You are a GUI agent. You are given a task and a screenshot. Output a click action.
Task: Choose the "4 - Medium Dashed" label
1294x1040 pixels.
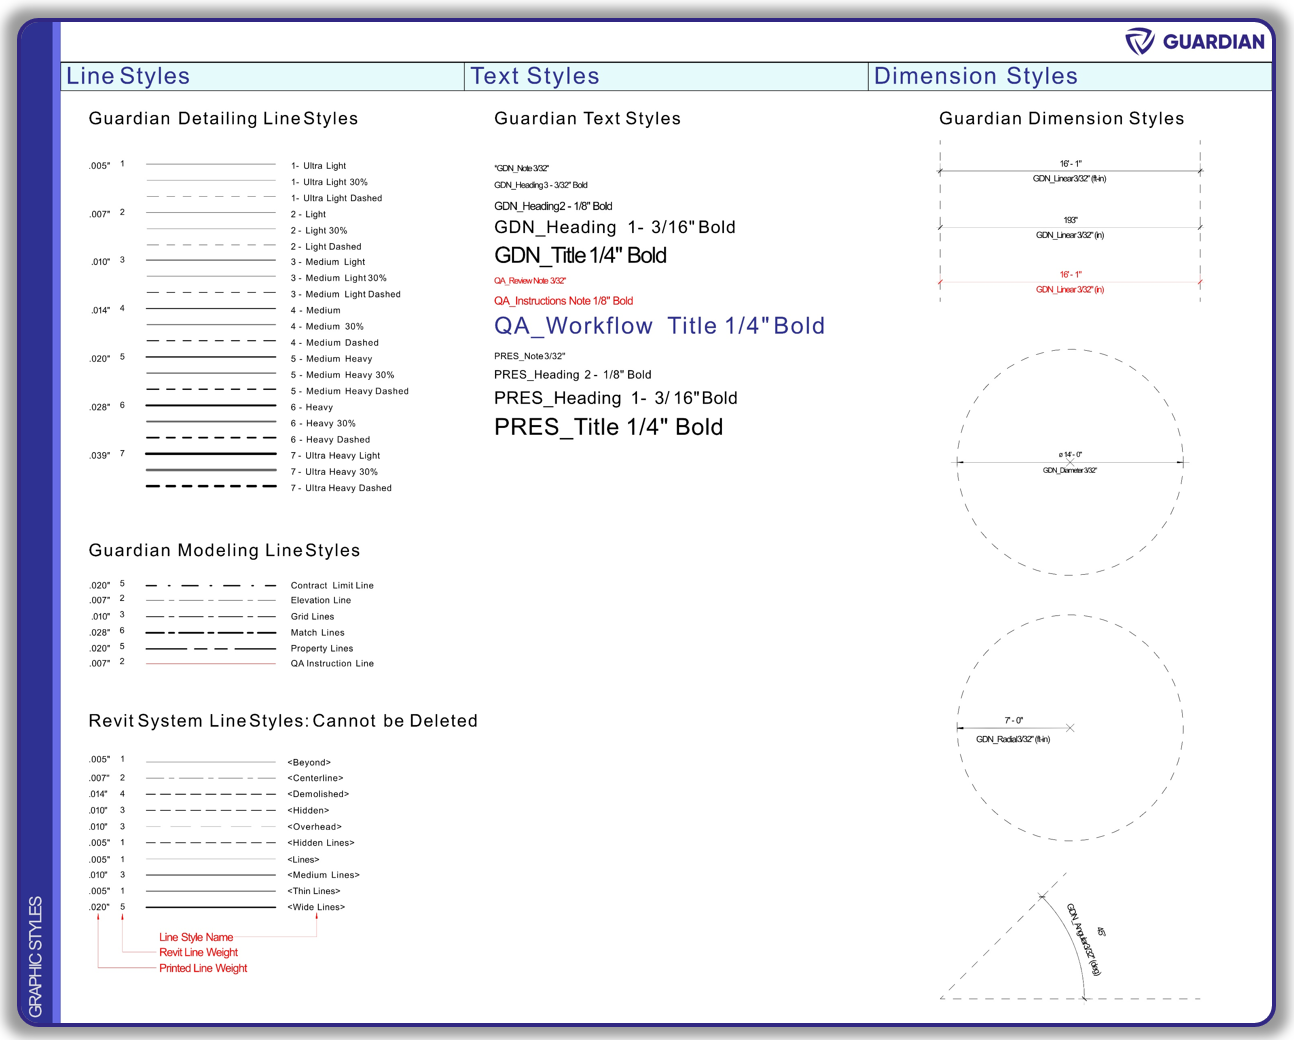(335, 343)
